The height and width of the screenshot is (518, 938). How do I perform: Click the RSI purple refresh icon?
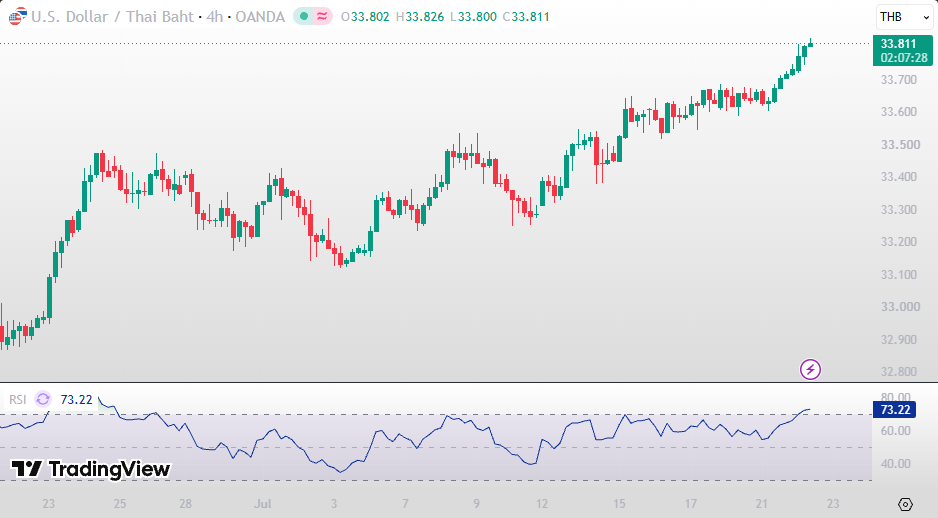[x=43, y=399]
